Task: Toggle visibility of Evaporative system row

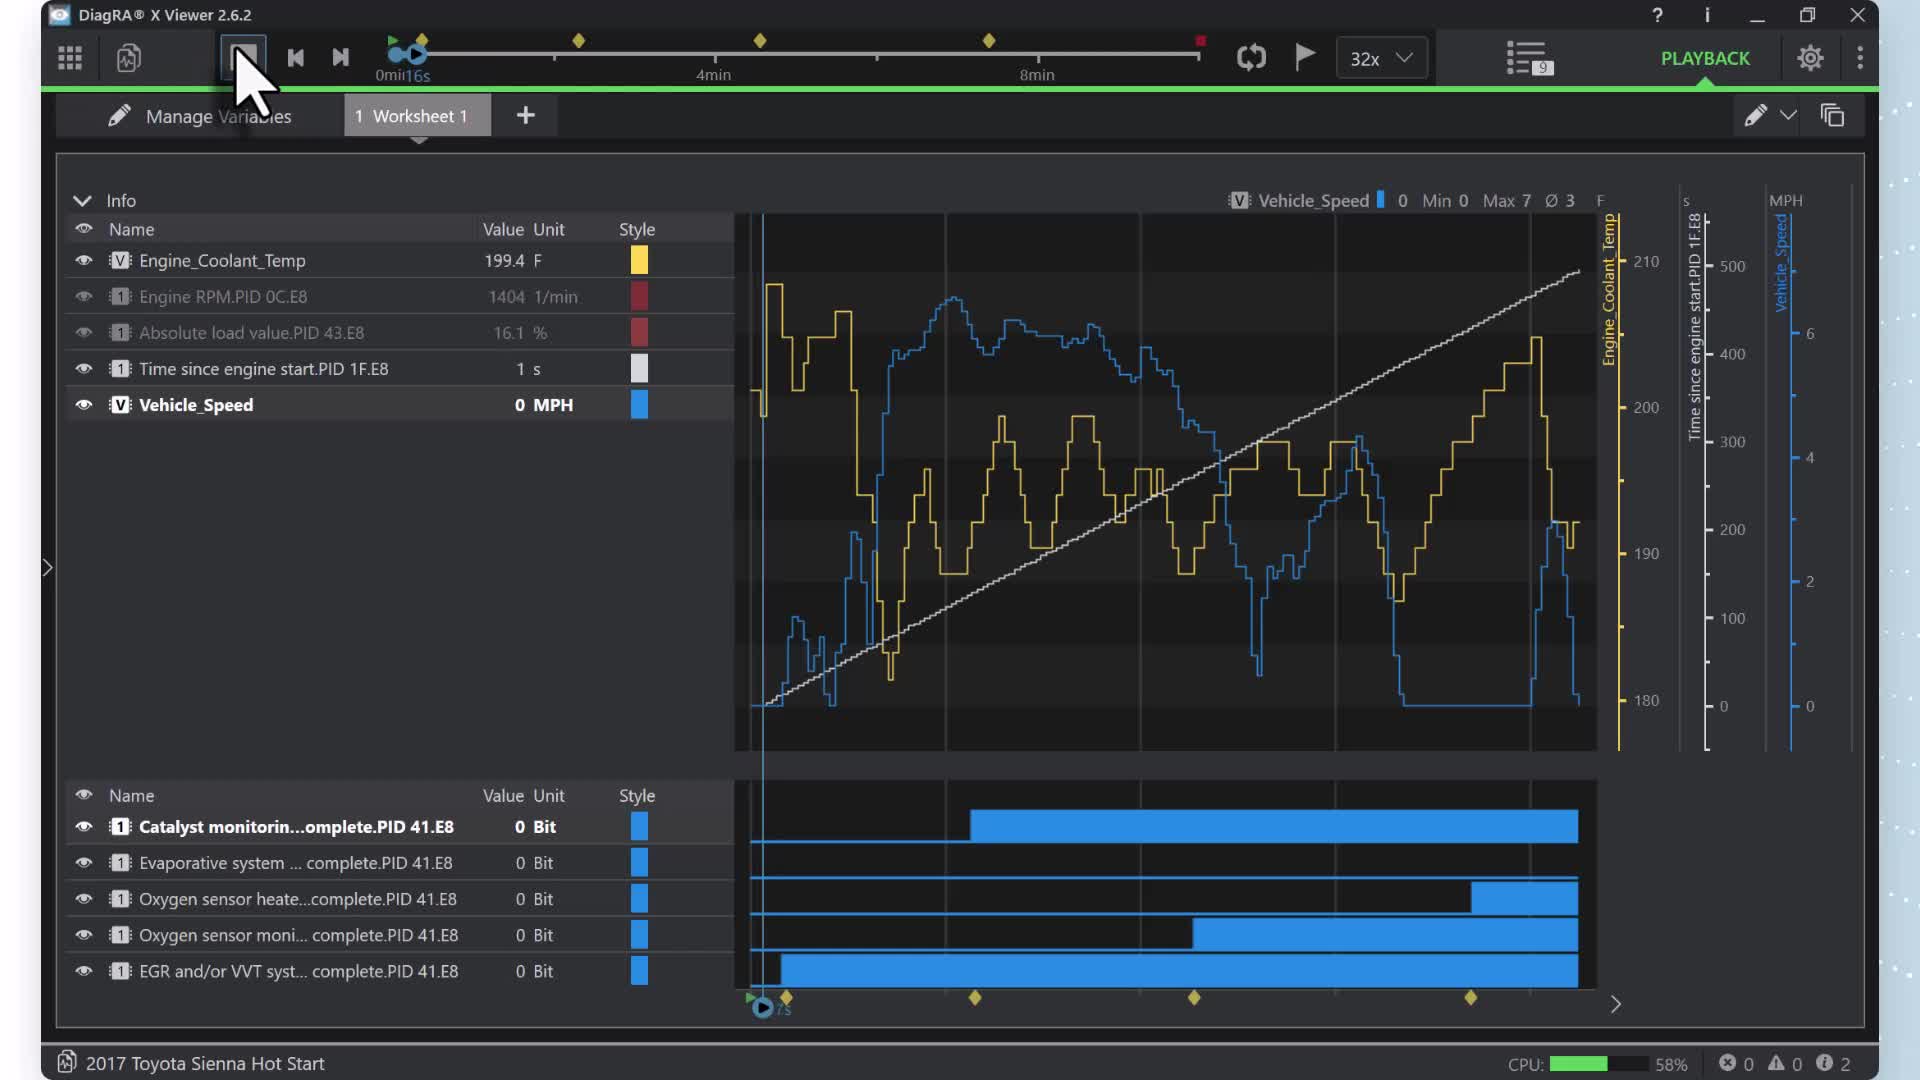Action: [x=84, y=863]
